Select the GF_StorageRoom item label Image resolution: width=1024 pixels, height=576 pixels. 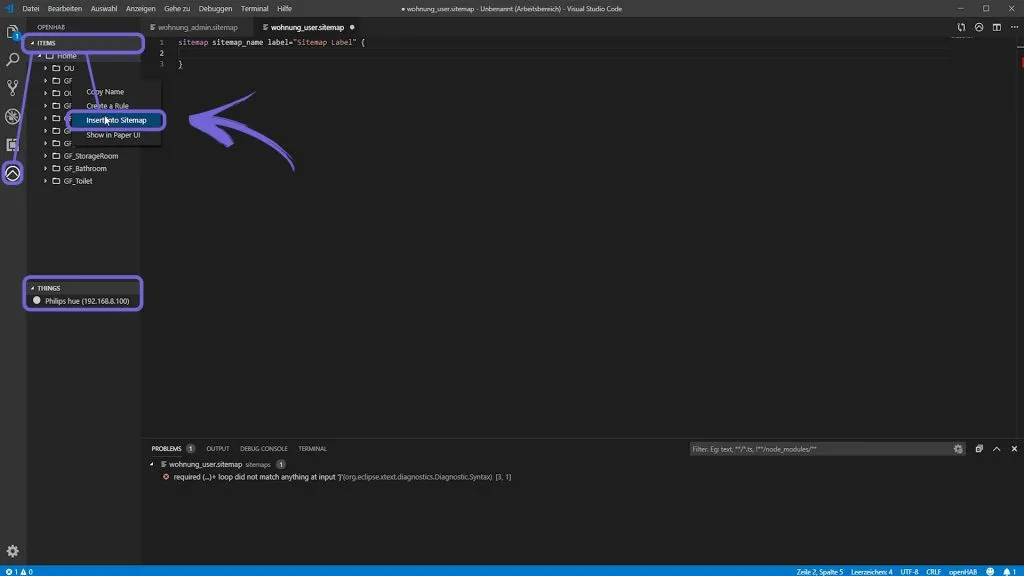point(91,156)
